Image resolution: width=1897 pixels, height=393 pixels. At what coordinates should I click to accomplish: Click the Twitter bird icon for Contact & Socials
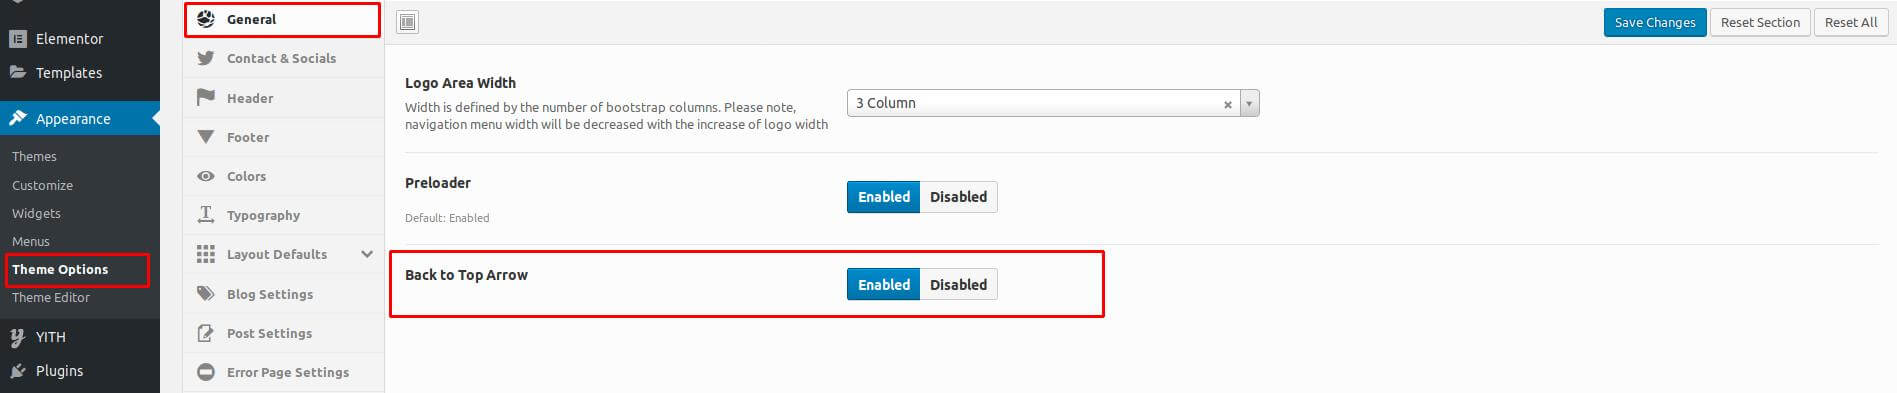[x=206, y=58]
